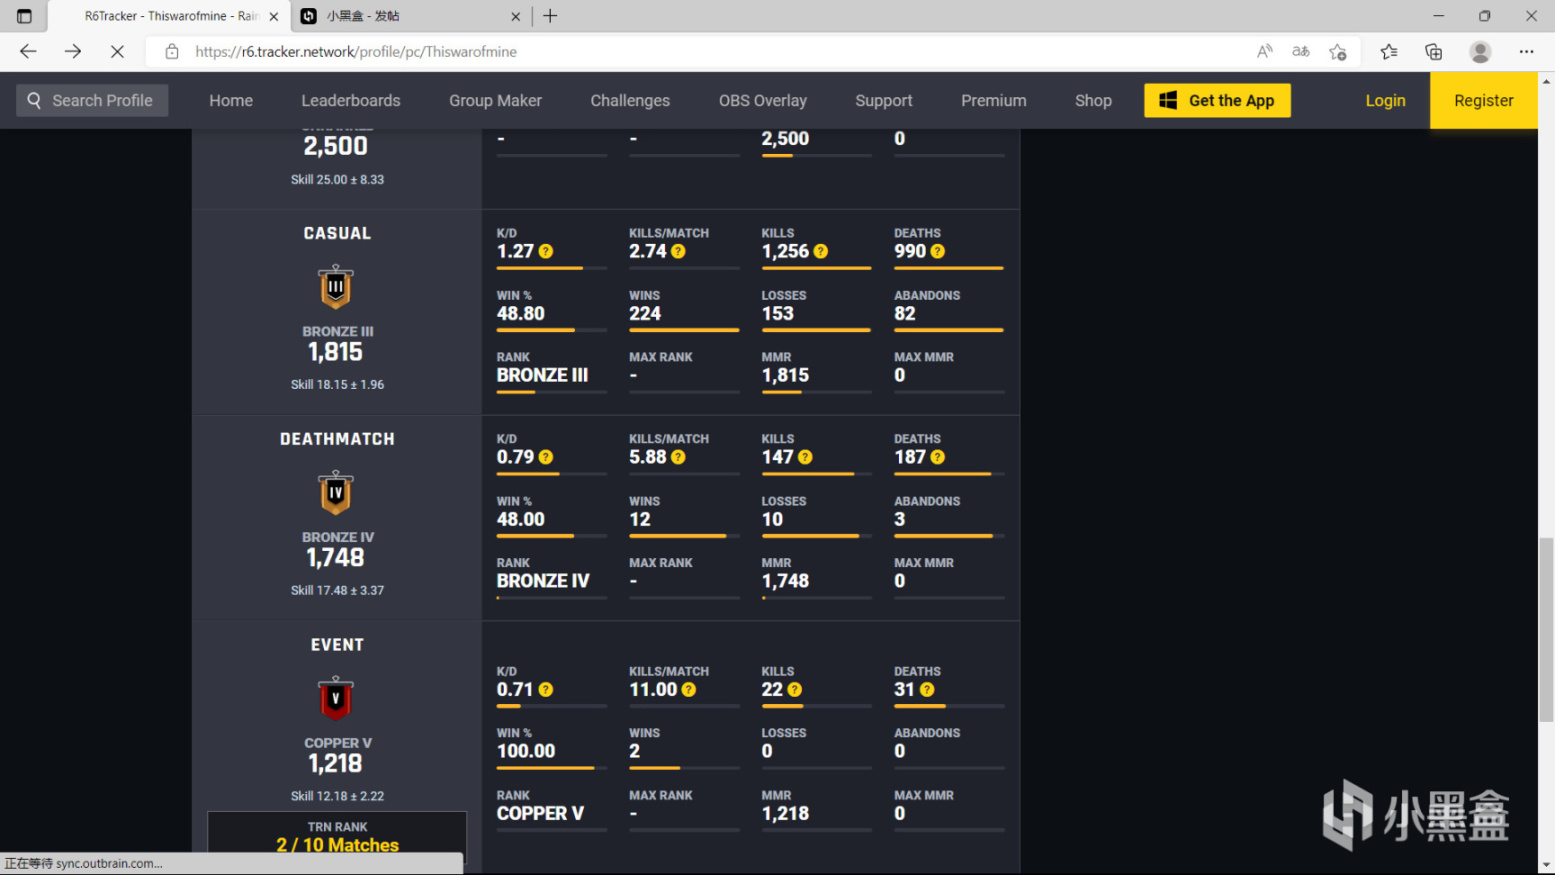Viewport: 1555px width, 875px height.
Task: Click Casual MMR value 1,815 in the stats grid
Action: tap(785, 375)
